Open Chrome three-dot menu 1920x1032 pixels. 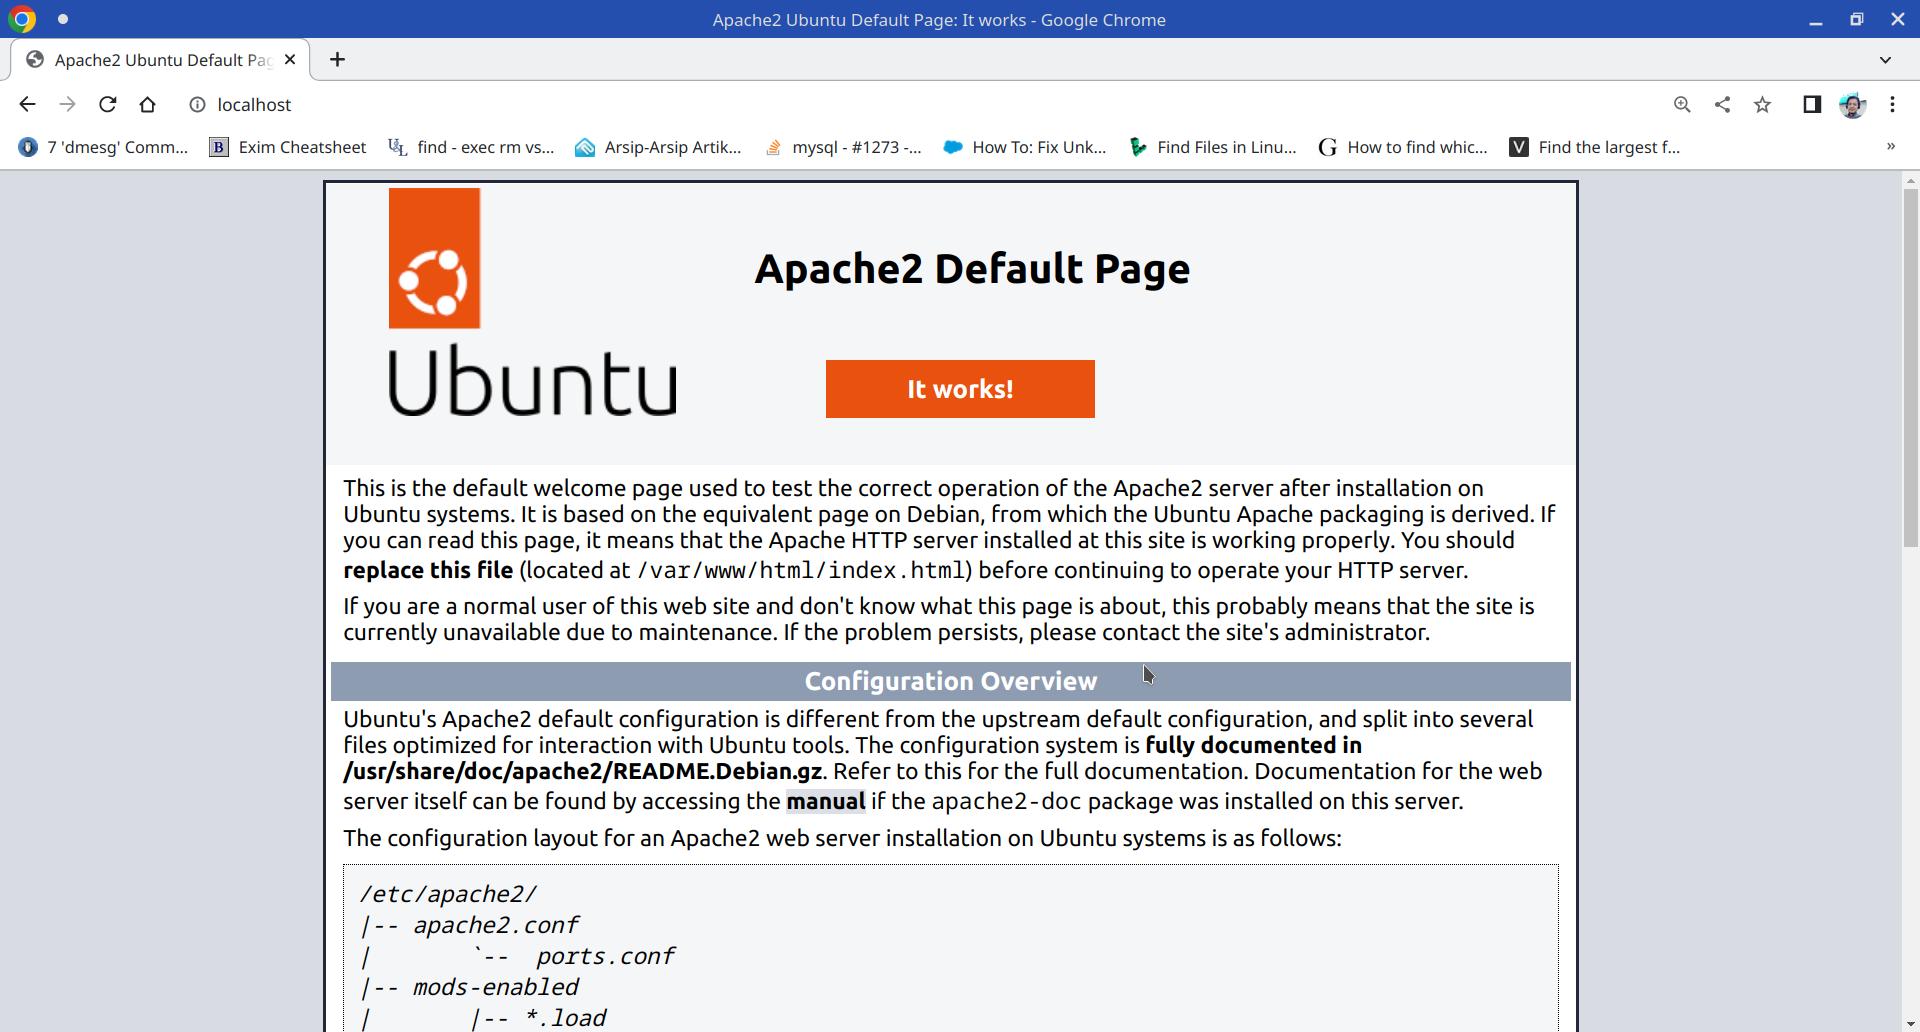(1892, 104)
